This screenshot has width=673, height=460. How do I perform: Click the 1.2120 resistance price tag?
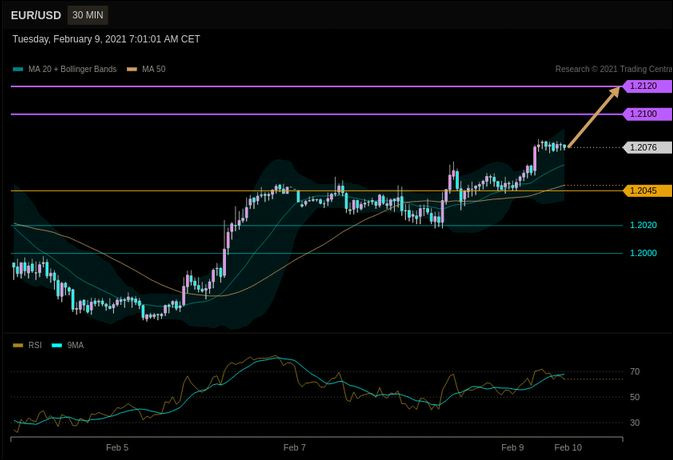pyautogui.click(x=647, y=86)
